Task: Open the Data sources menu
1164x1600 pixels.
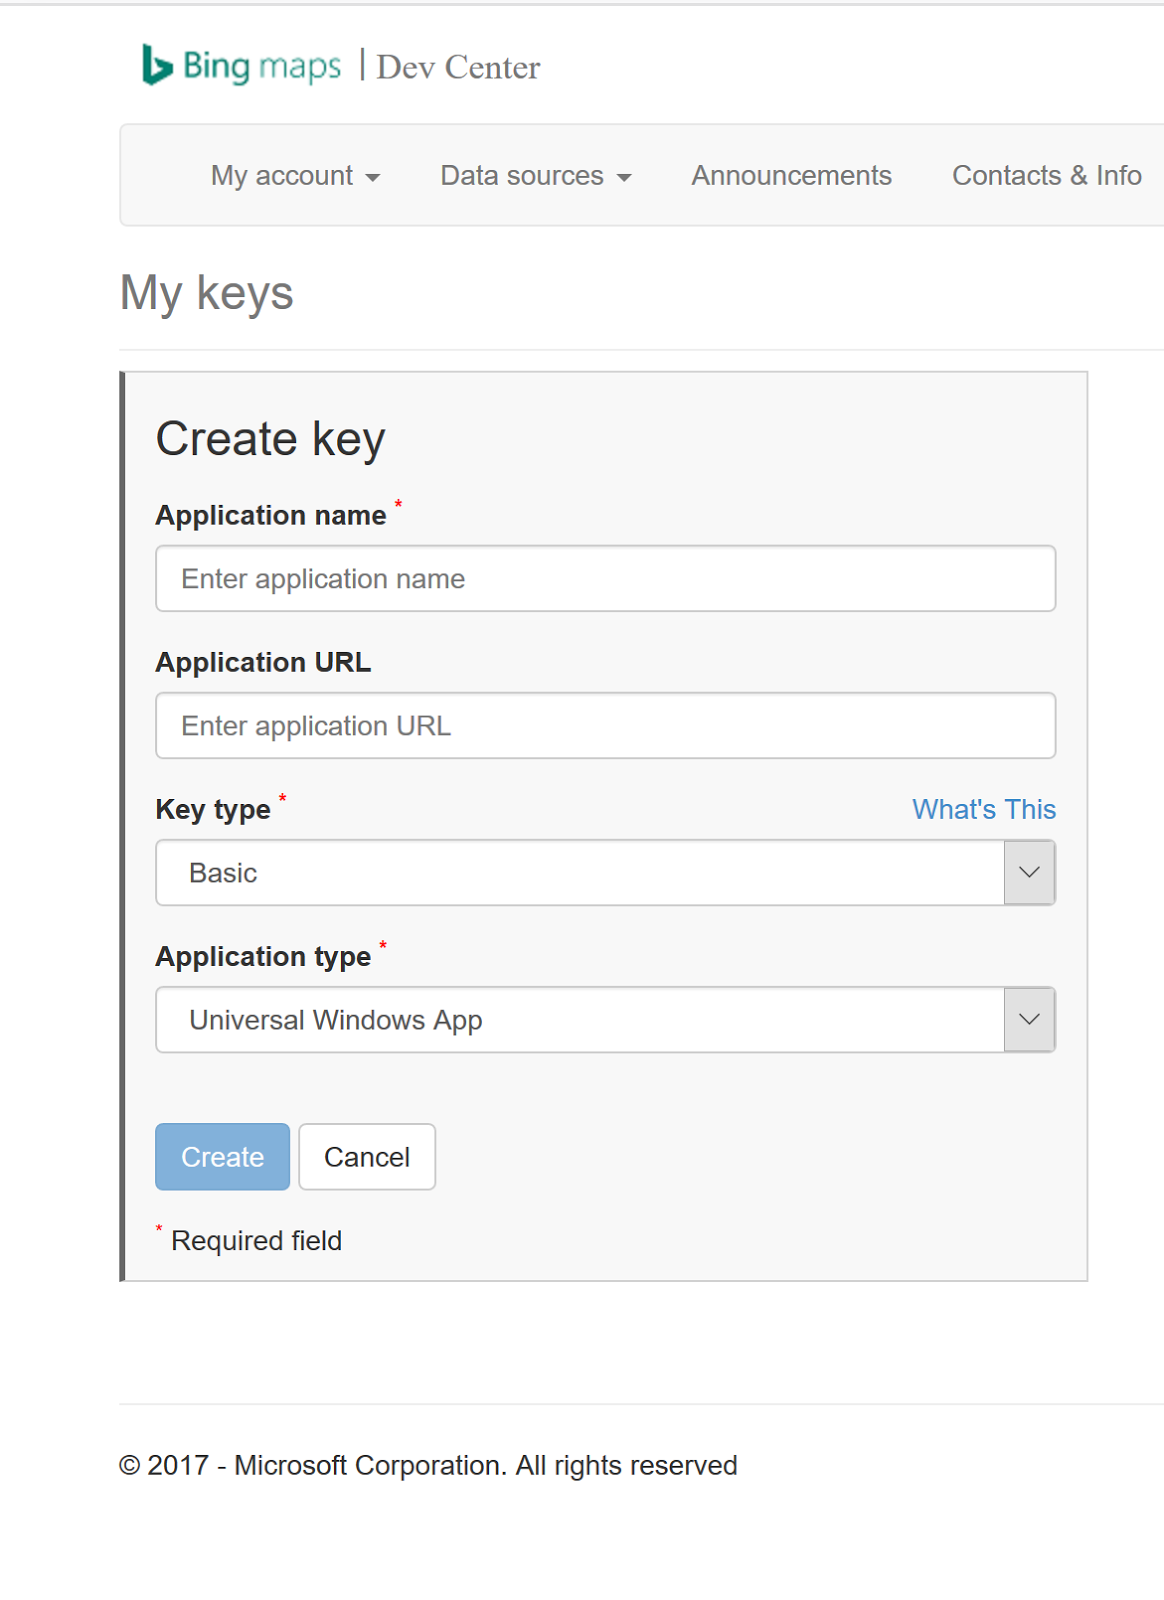Action: pos(522,176)
